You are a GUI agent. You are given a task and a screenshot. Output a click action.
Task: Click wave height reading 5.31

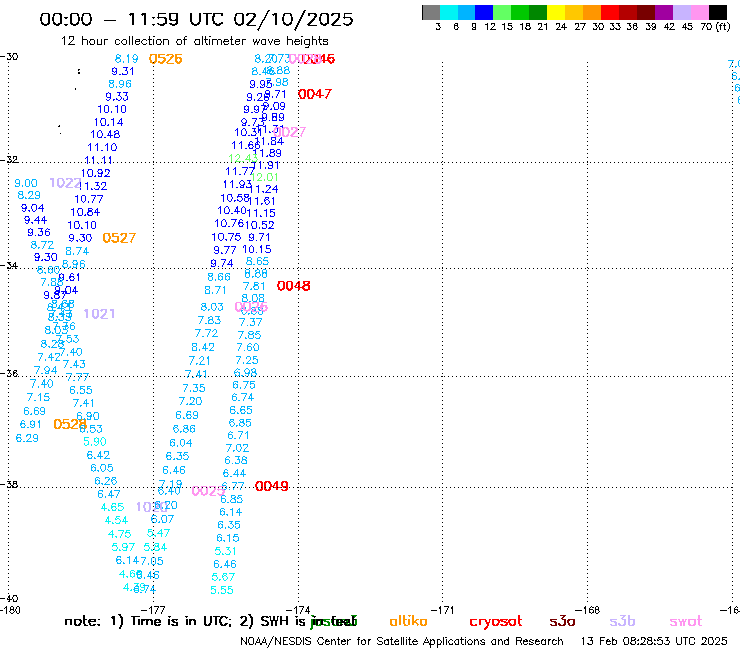click(225, 551)
